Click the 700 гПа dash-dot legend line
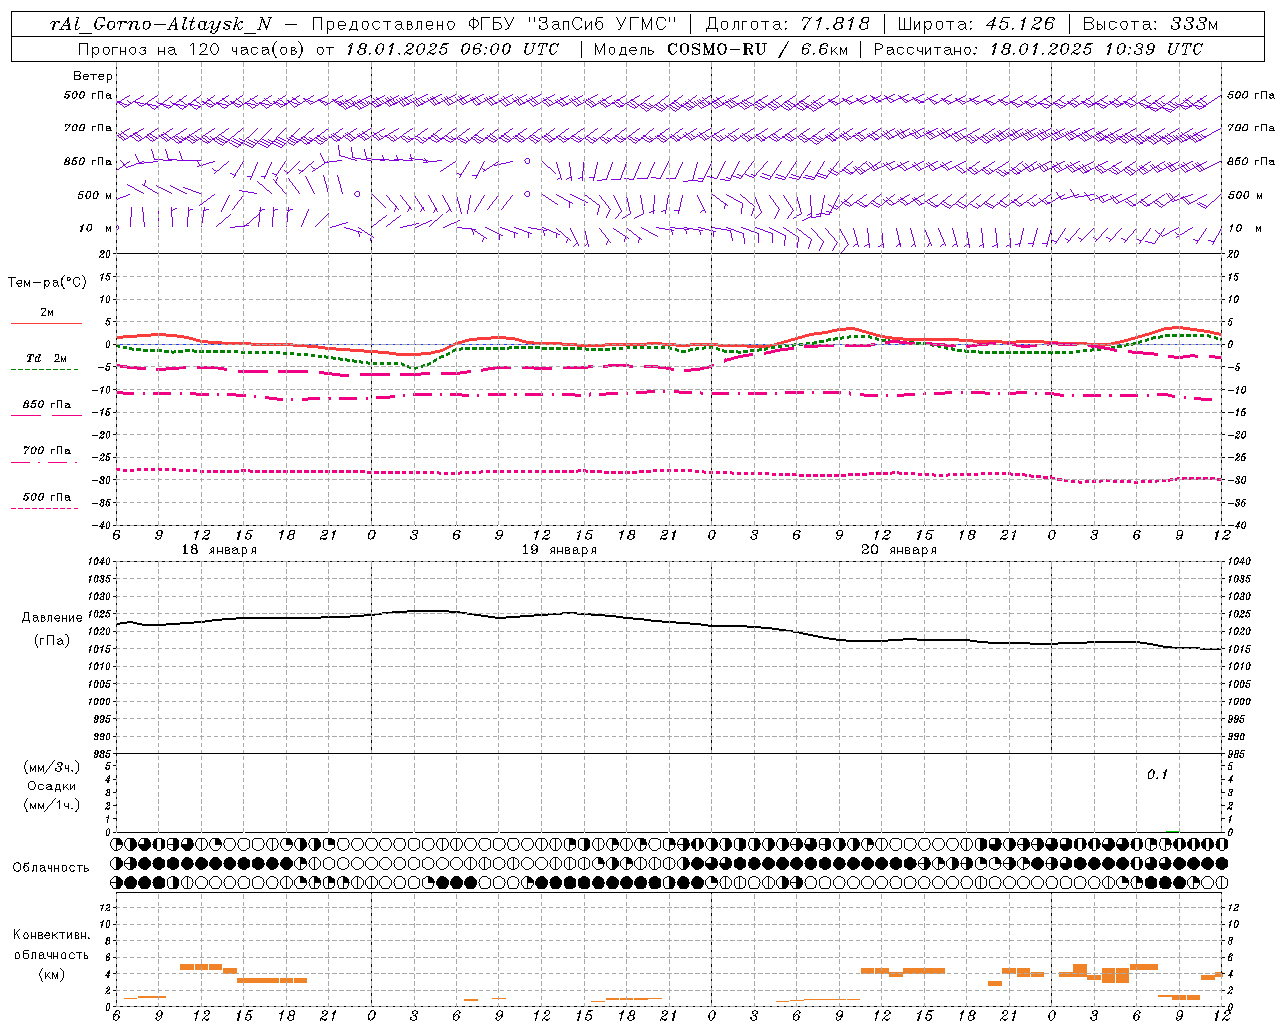The image size is (1280, 1024). click(44, 462)
